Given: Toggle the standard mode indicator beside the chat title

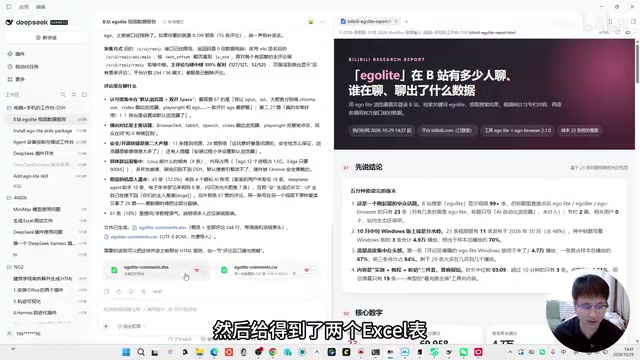Looking at the screenshot, I should coord(173,22).
